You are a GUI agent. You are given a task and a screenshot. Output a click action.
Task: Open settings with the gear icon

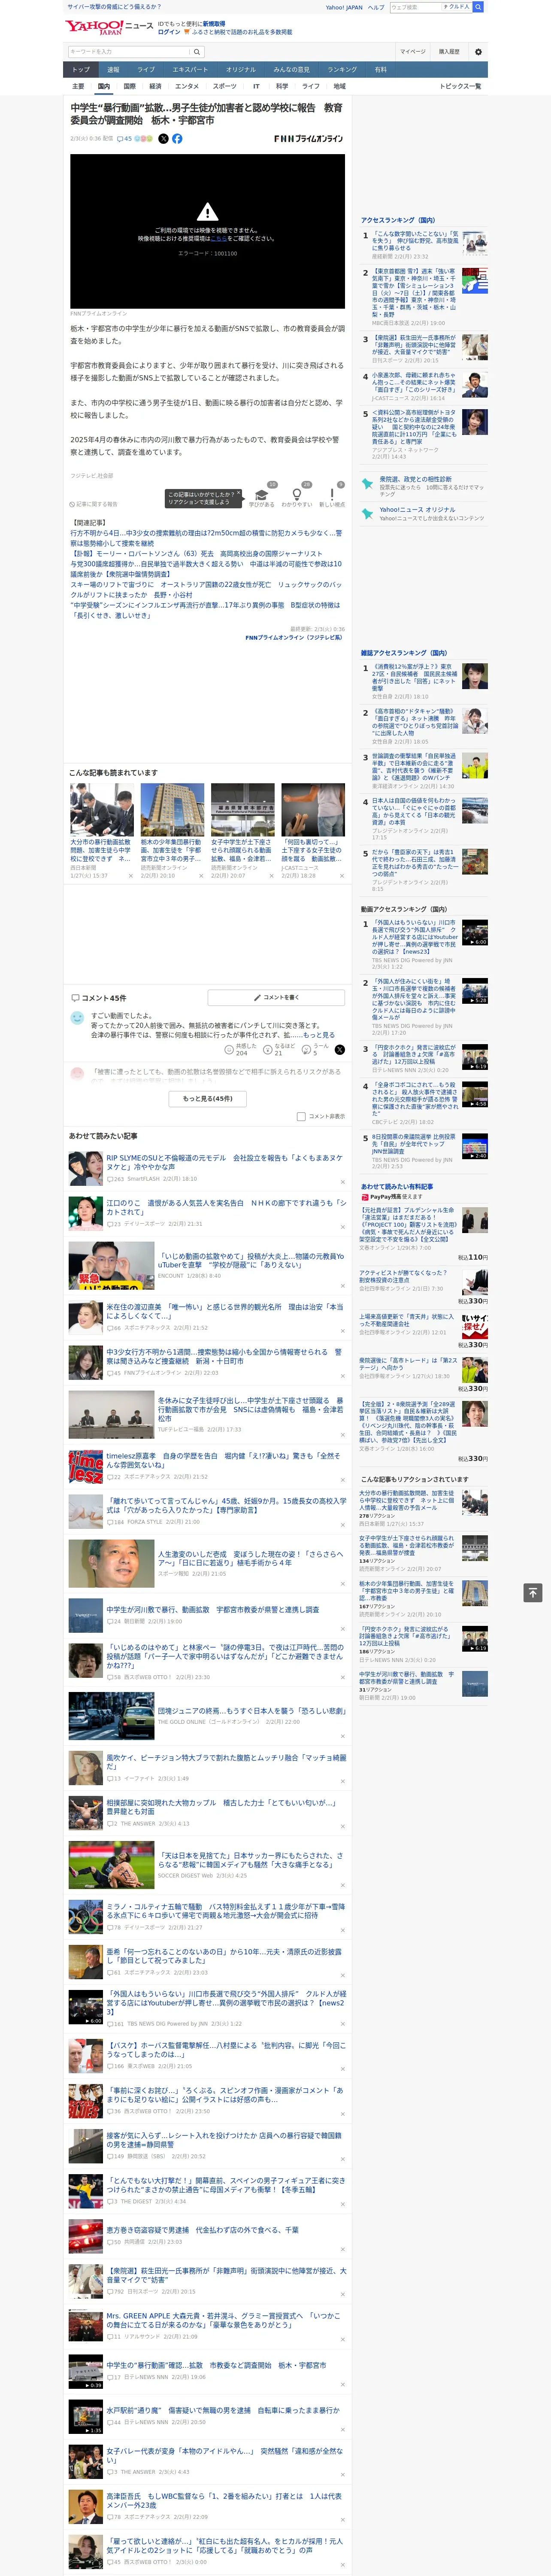coord(478,51)
